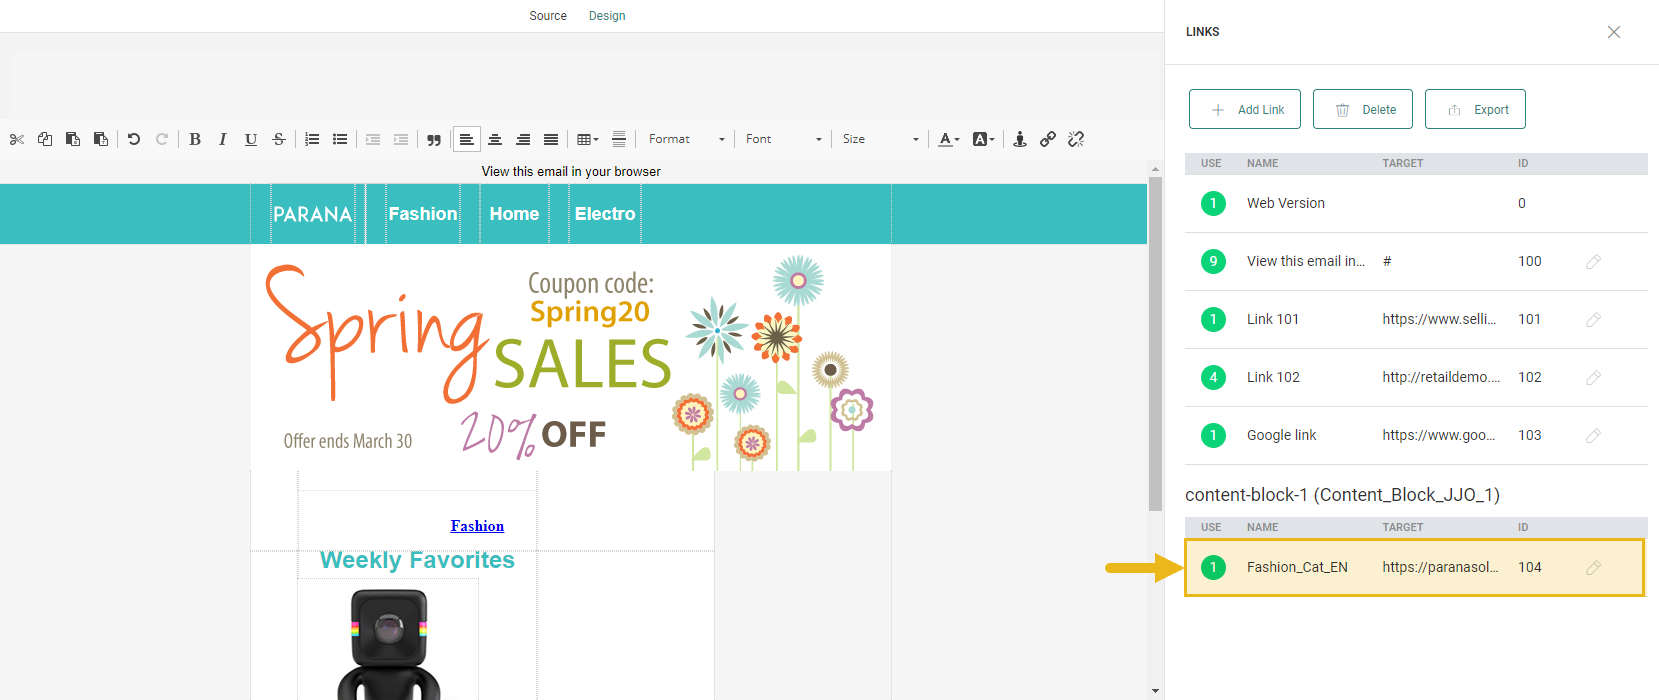Viewport: 1659px width, 700px height.
Task: Click the Unlink icon in toolbar
Action: click(1076, 139)
